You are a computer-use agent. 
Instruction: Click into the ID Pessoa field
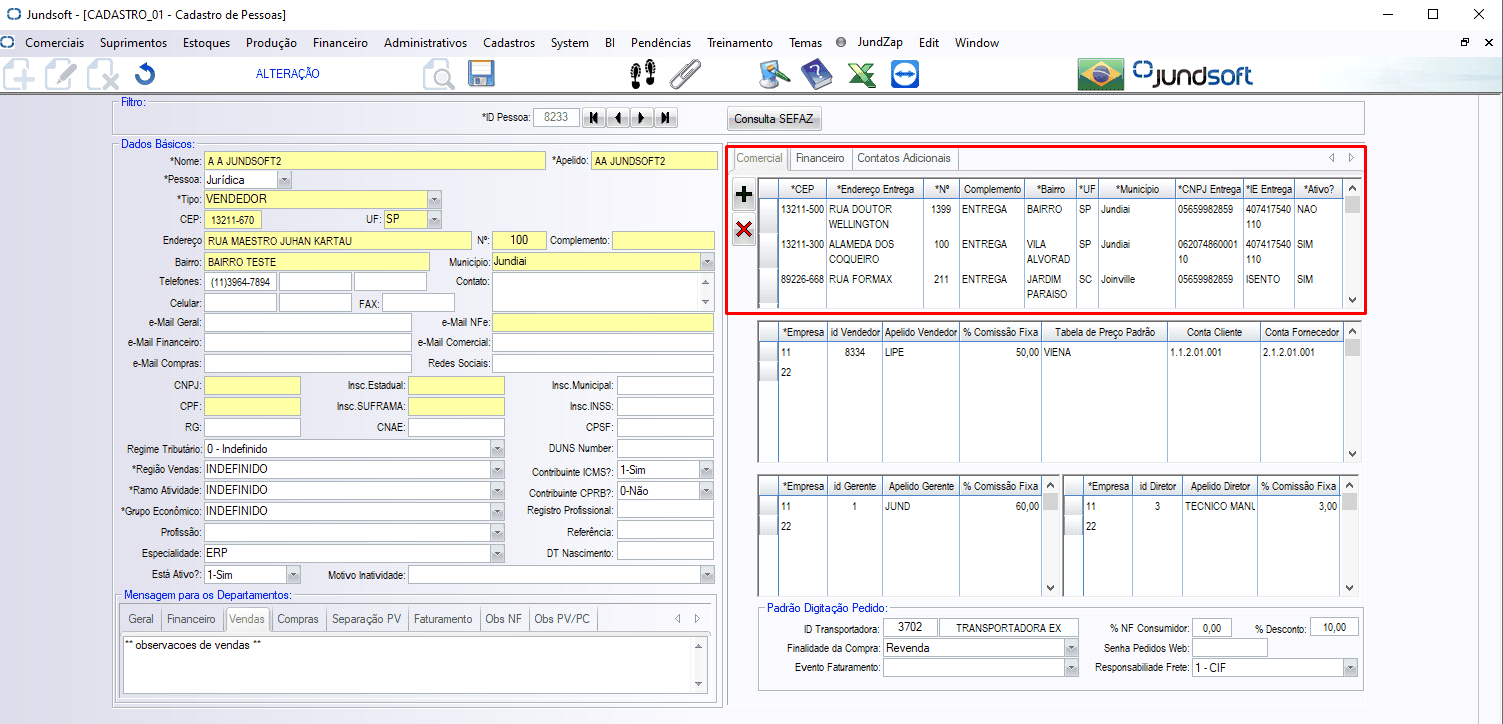(556, 117)
